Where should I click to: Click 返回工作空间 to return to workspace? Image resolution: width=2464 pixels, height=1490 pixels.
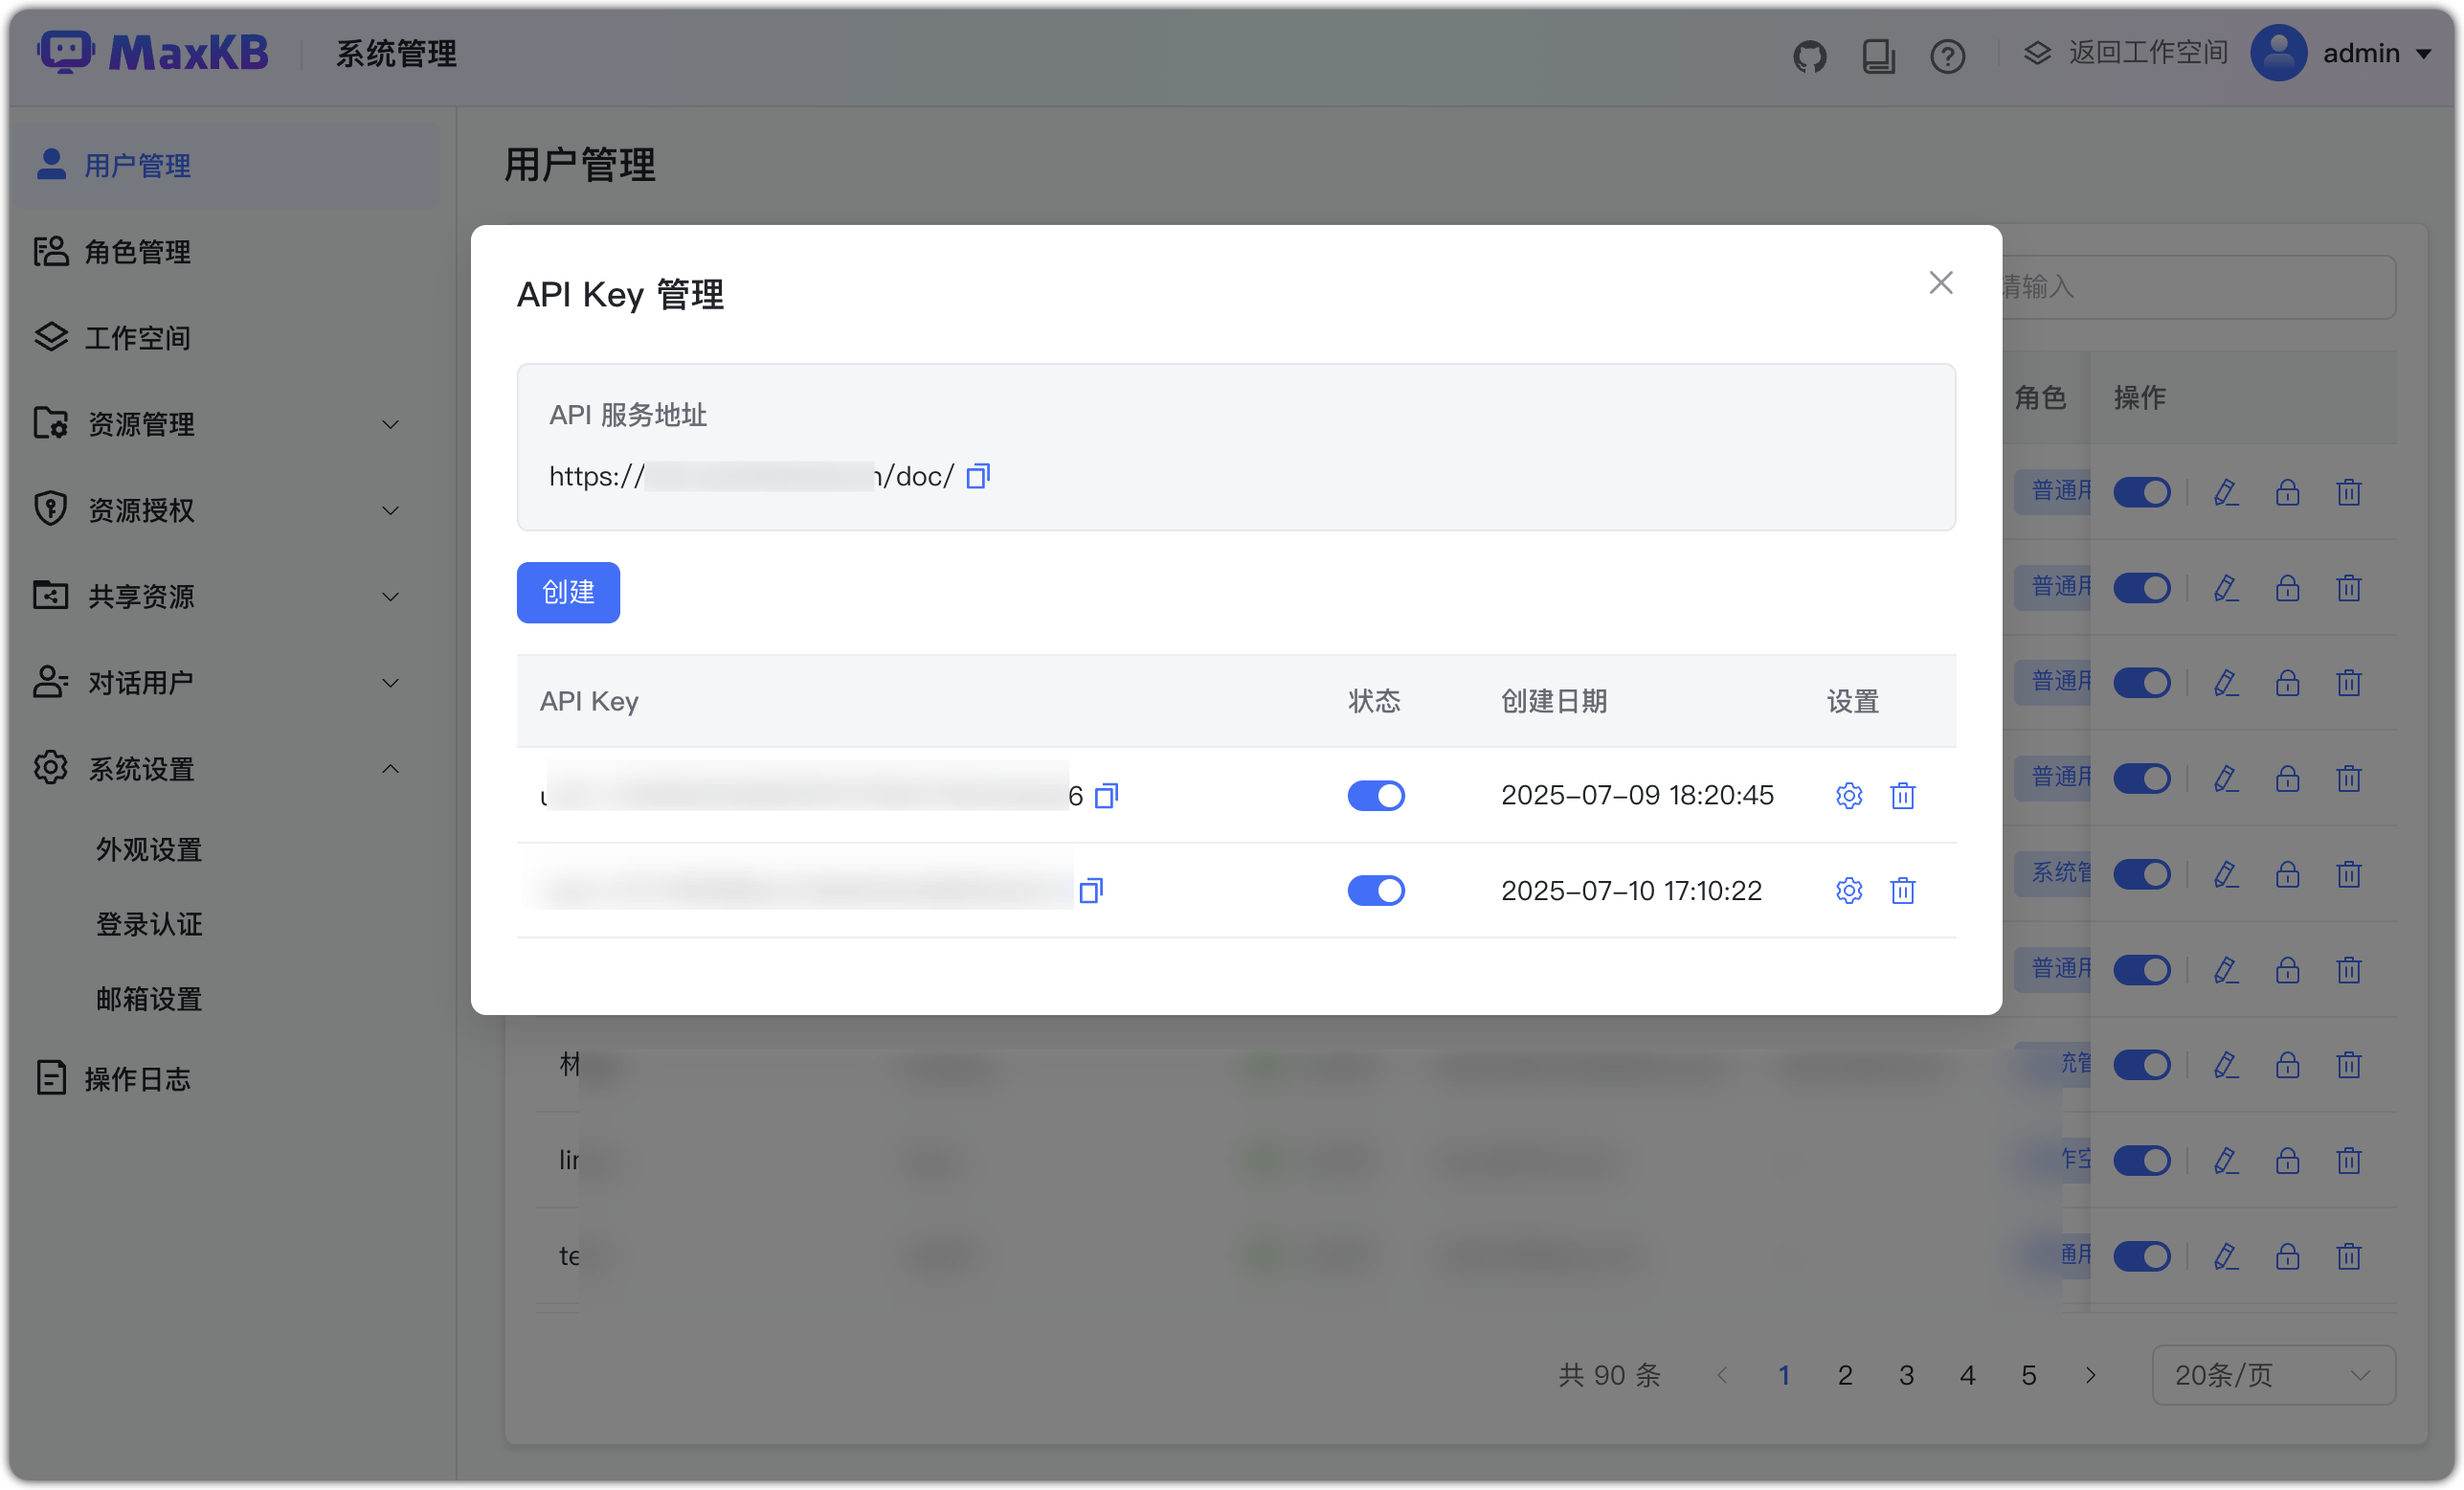click(x=2126, y=53)
